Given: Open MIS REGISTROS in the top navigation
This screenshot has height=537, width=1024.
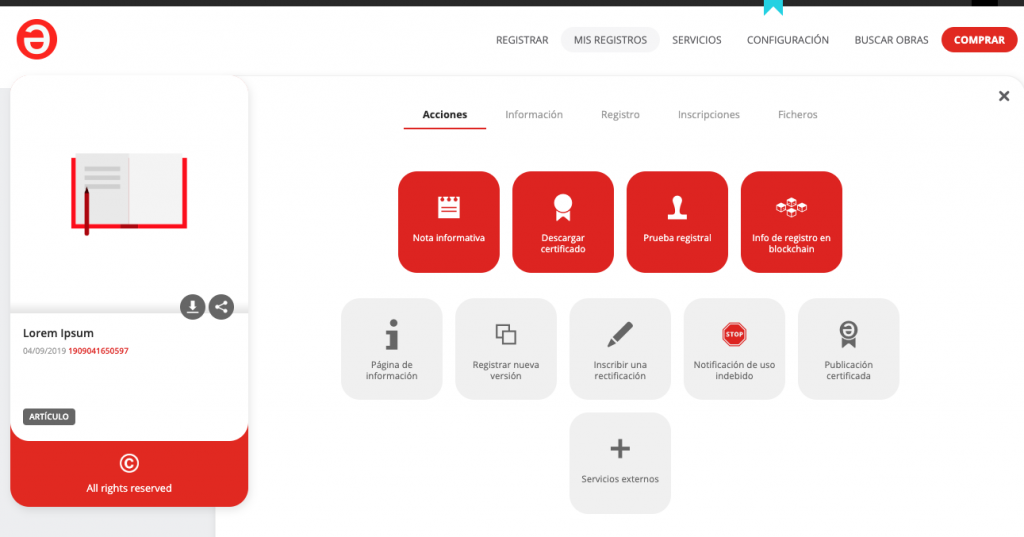Looking at the screenshot, I should click(610, 40).
